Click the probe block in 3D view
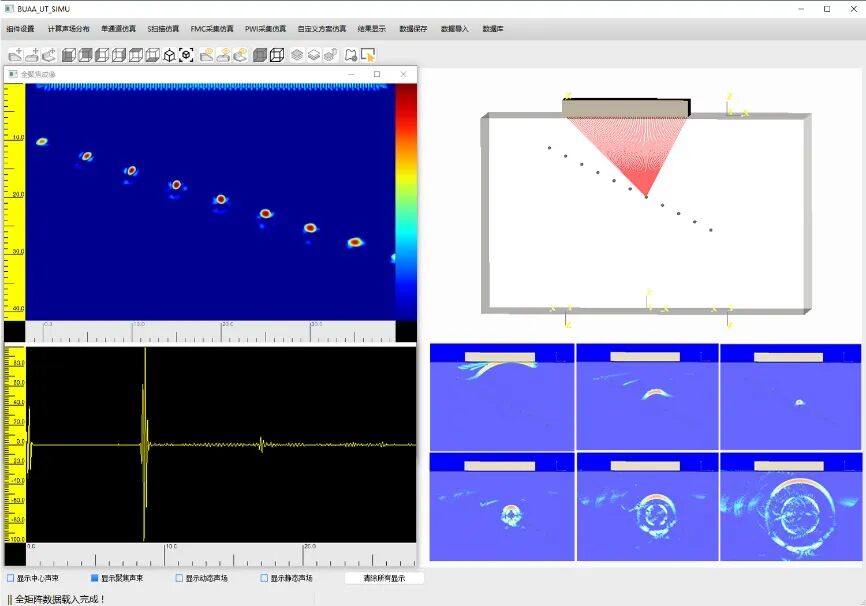The height and width of the screenshot is (606, 866). (x=626, y=108)
